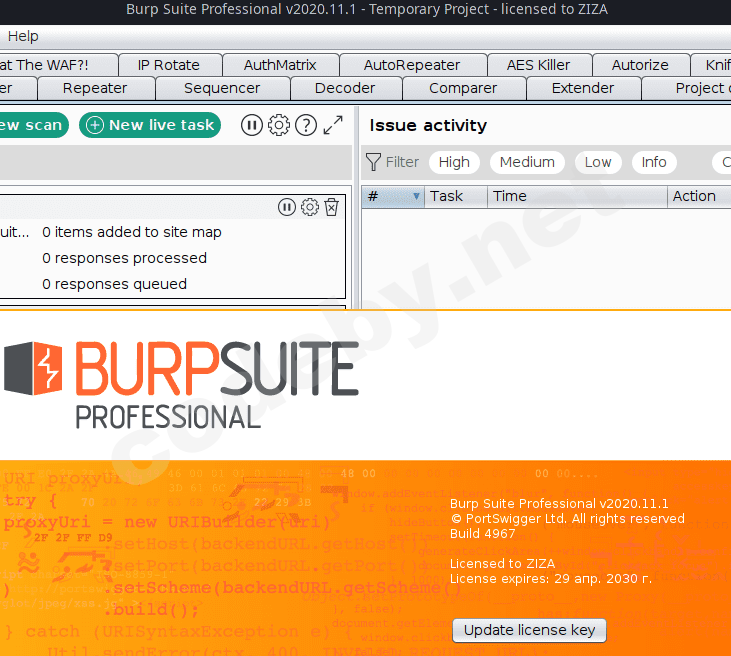Open the Sequencer tab
The width and height of the screenshot is (731, 656).
click(x=222, y=89)
